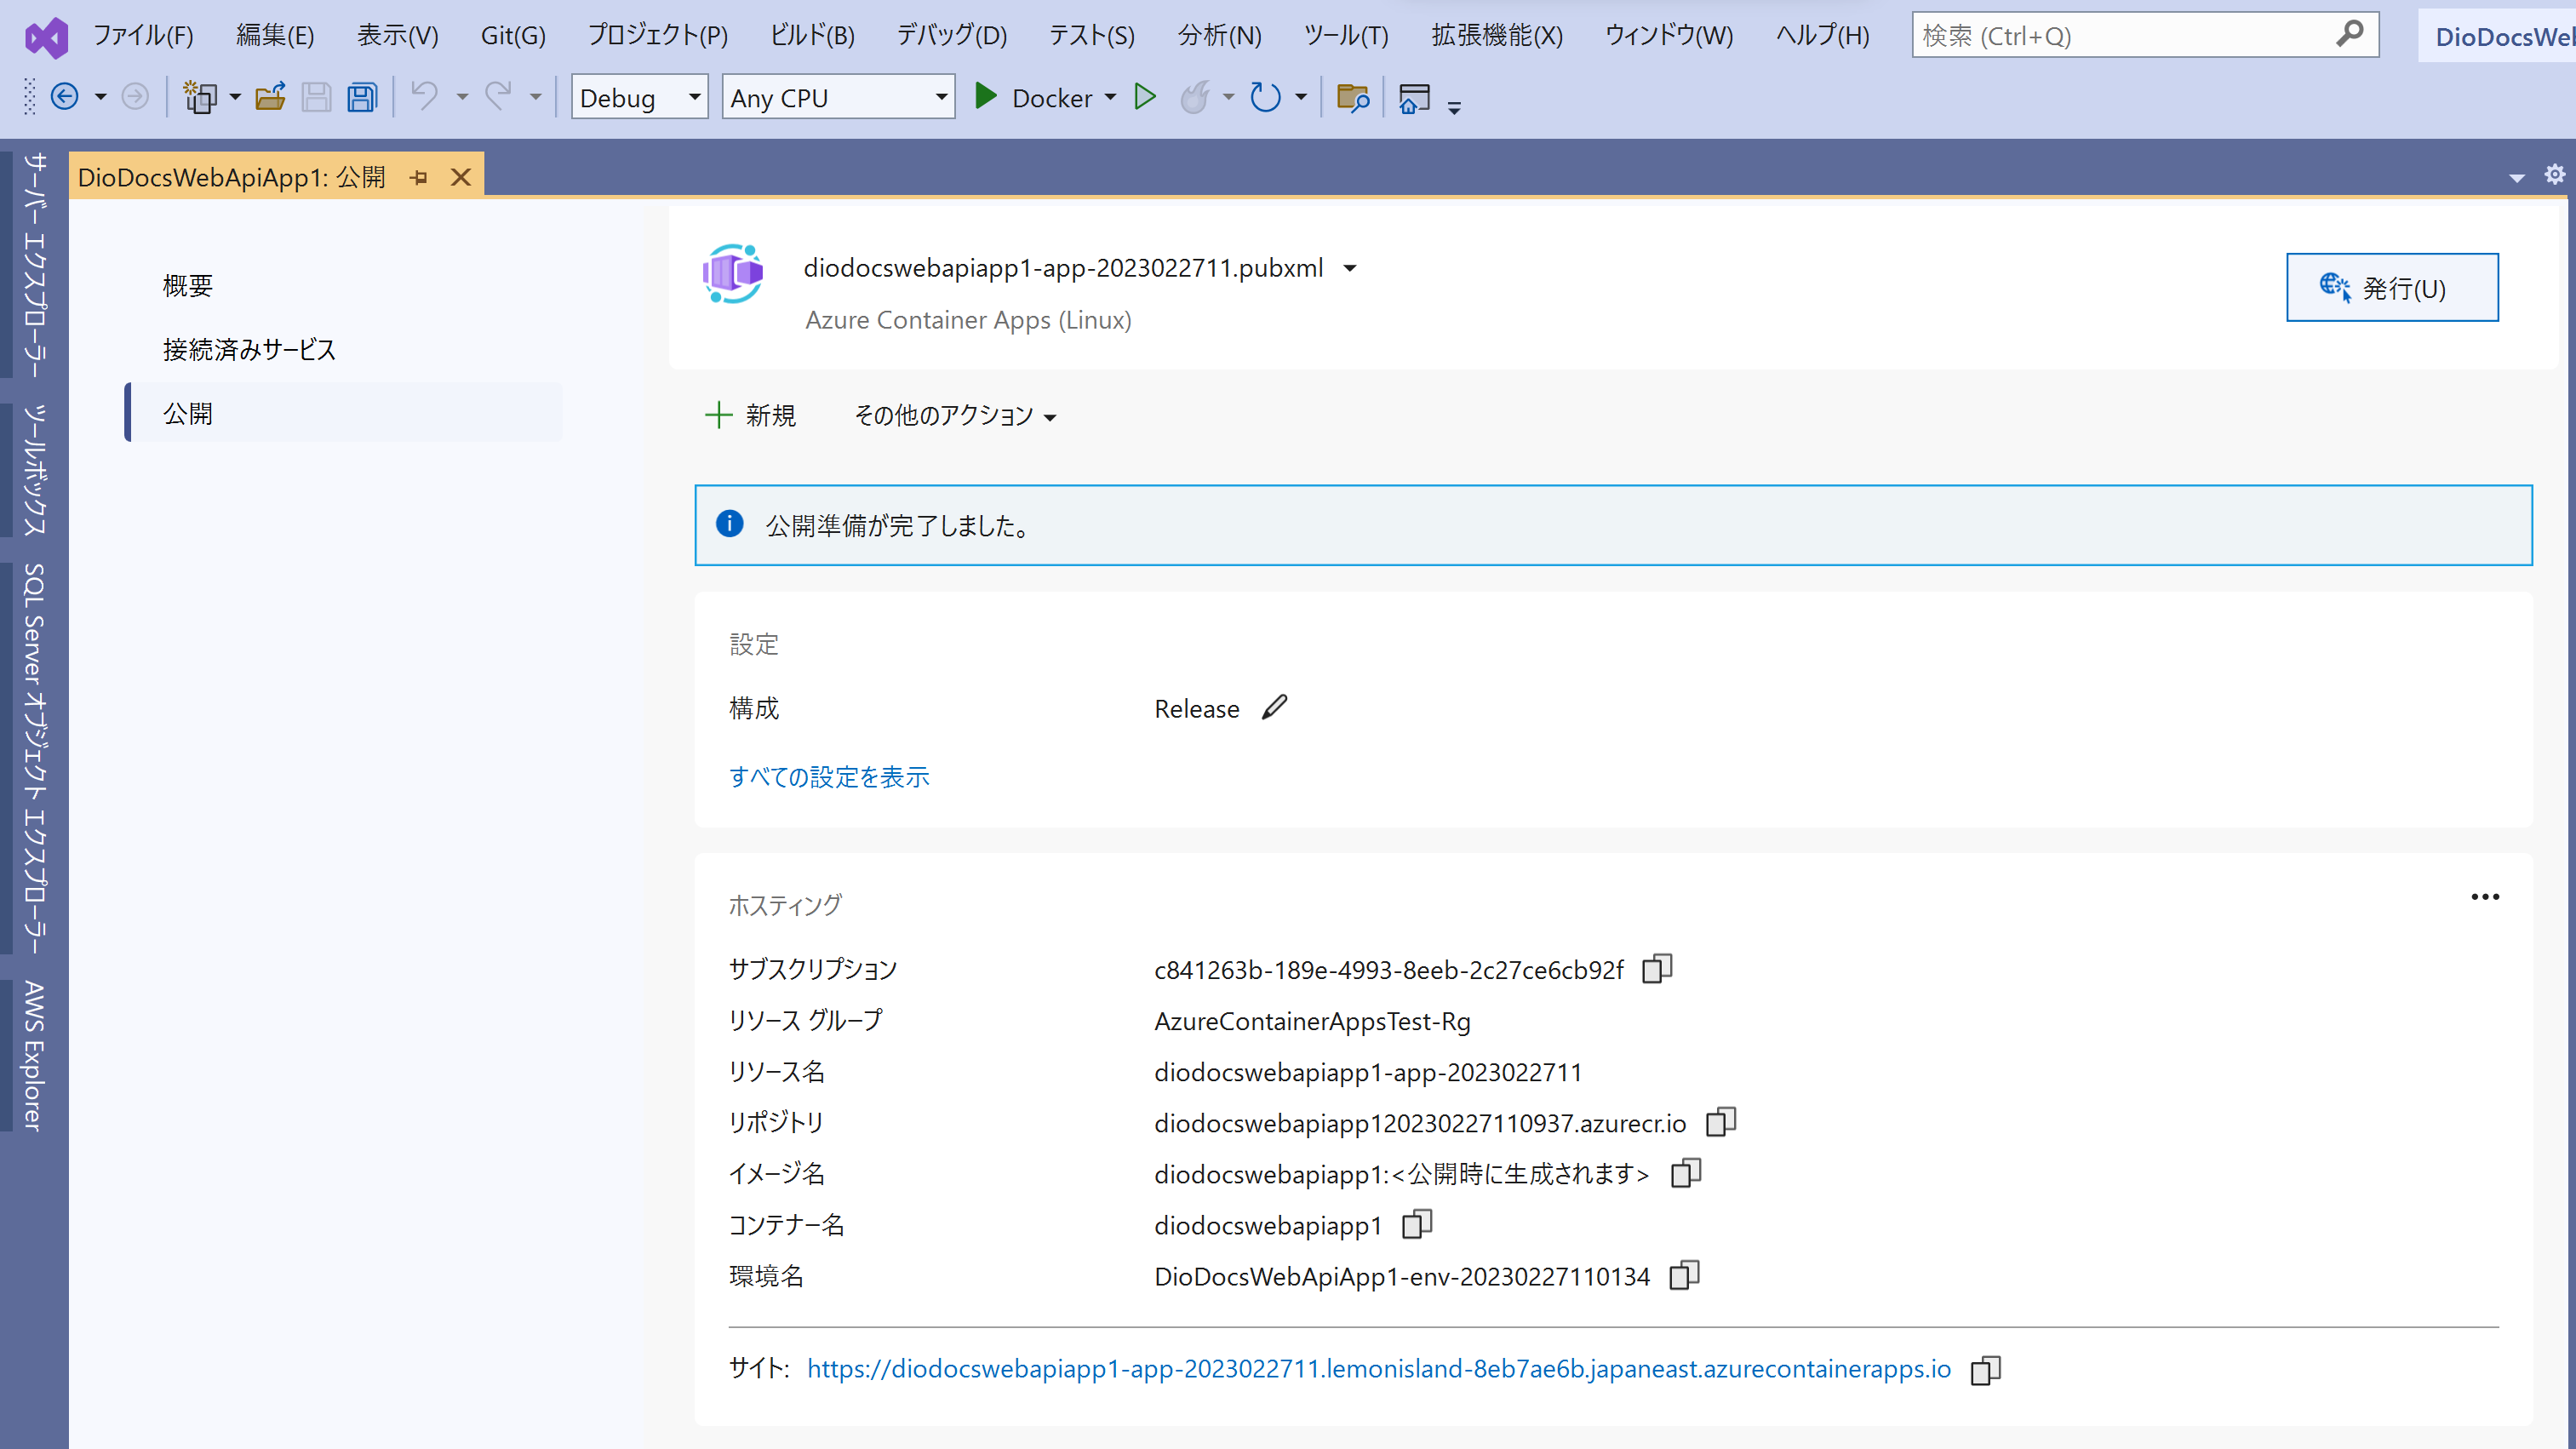The height and width of the screenshot is (1449, 2576).
Task: Open the Git(G) menu
Action: tap(513, 36)
